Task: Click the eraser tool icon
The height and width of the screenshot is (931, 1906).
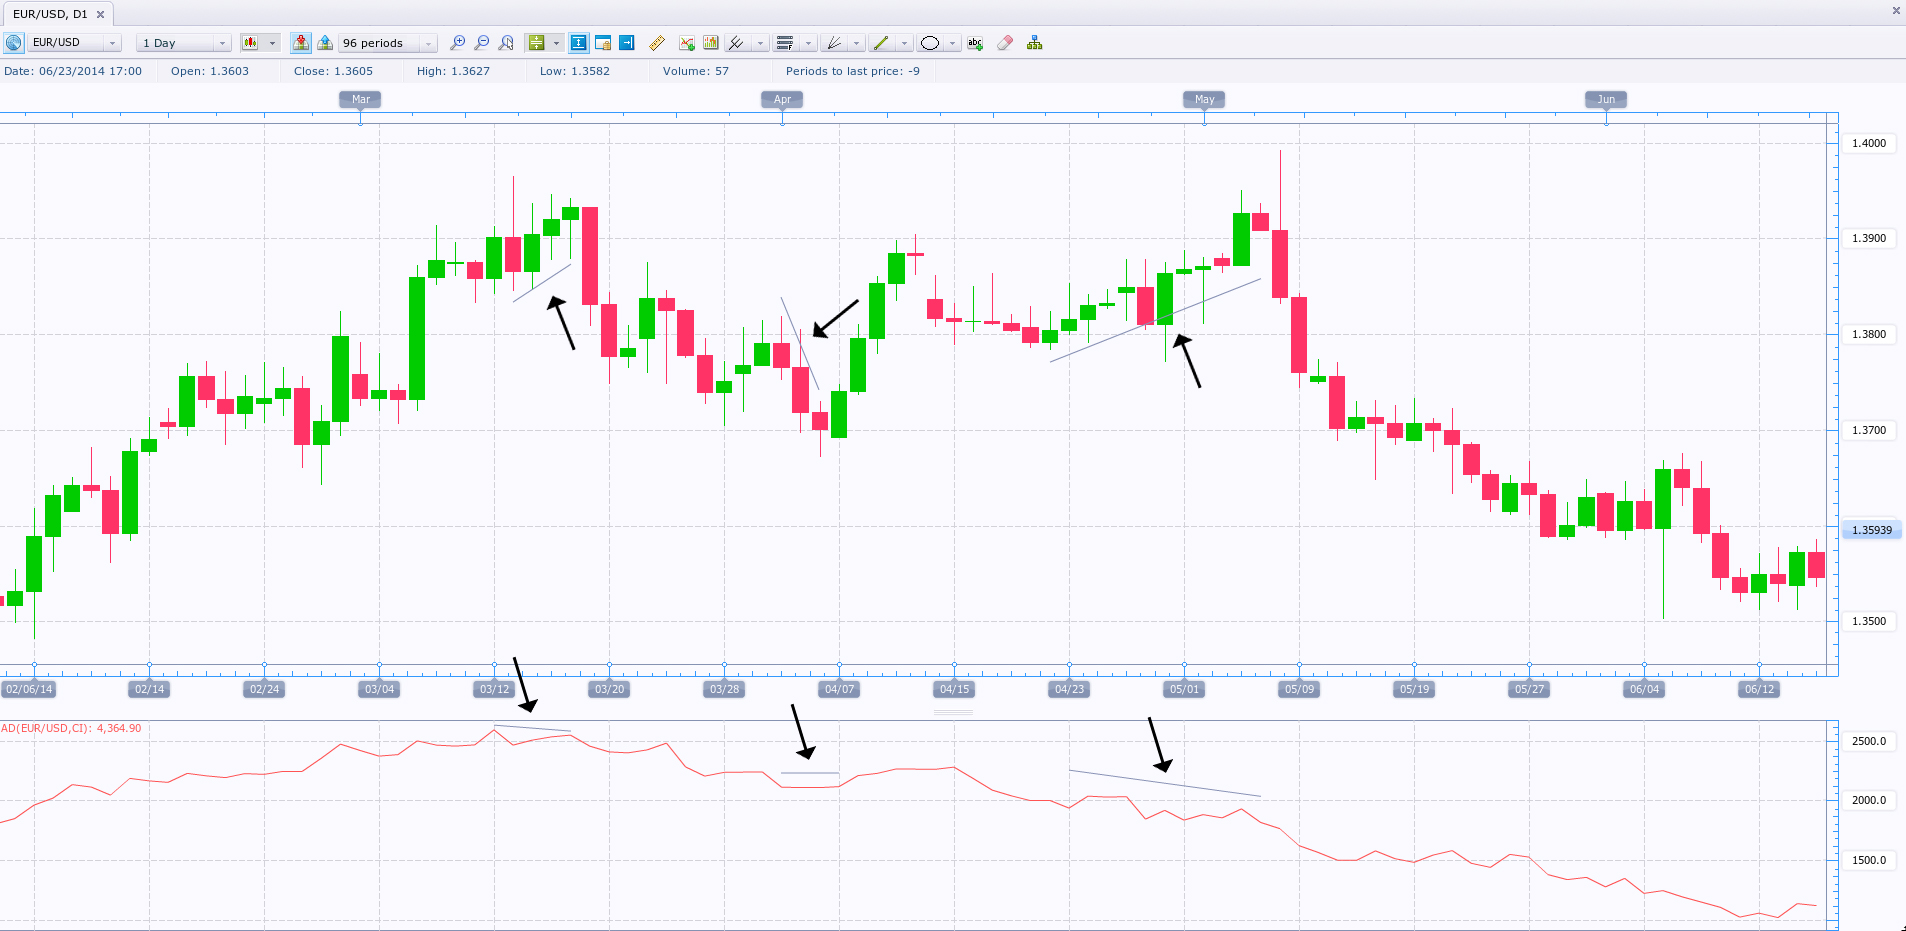Action: pos(1005,43)
